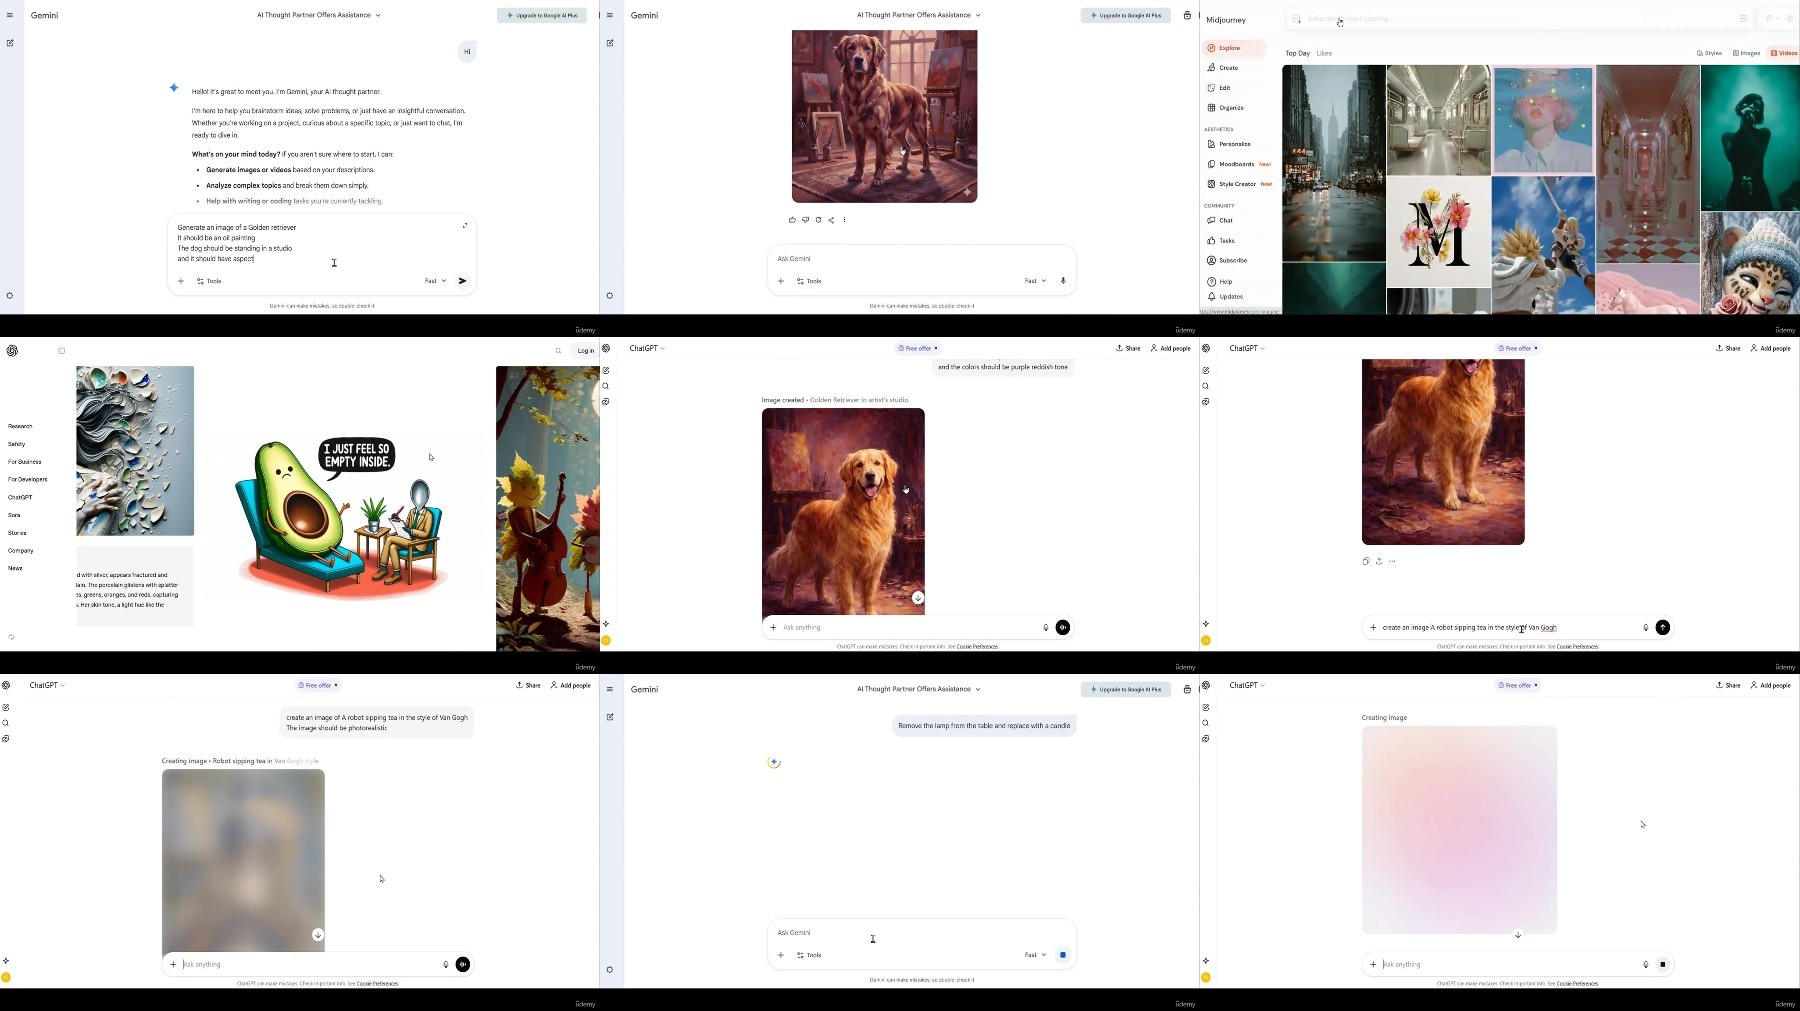The height and width of the screenshot is (1011, 1800).
Task: Open ChatGPT model dropdown in 'Image created' window
Action: [x=647, y=349]
